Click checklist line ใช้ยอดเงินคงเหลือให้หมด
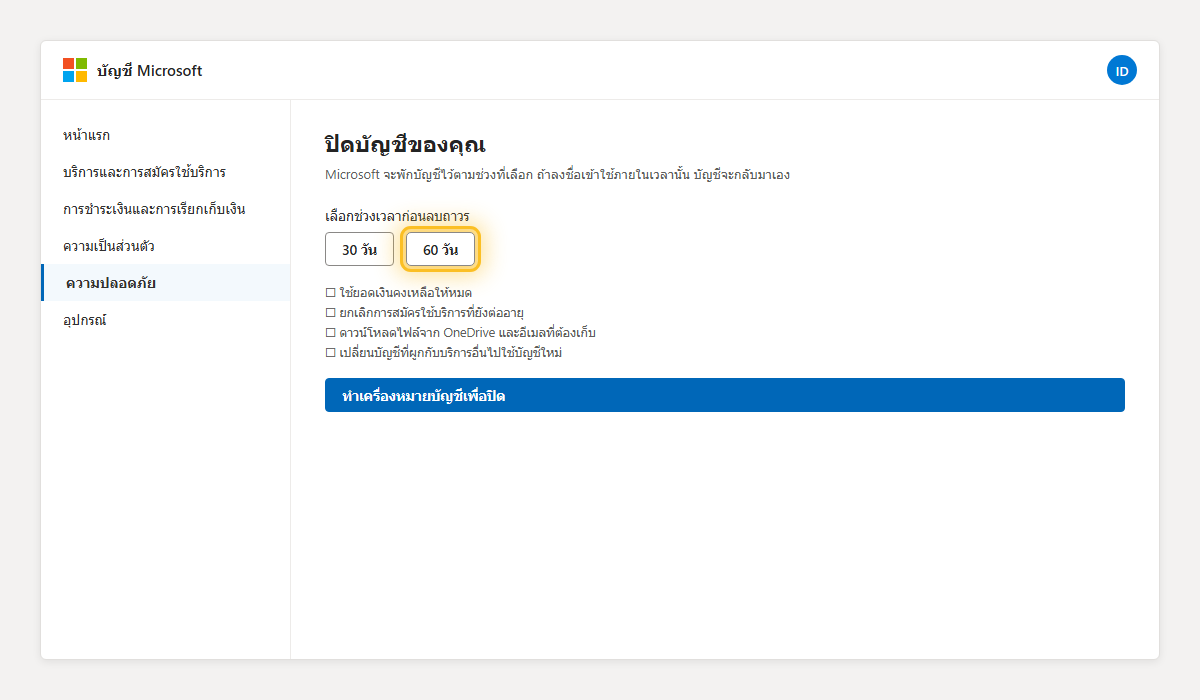The width and height of the screenshot is (1200, 700). pyautogui.click(x=398, y=293)
